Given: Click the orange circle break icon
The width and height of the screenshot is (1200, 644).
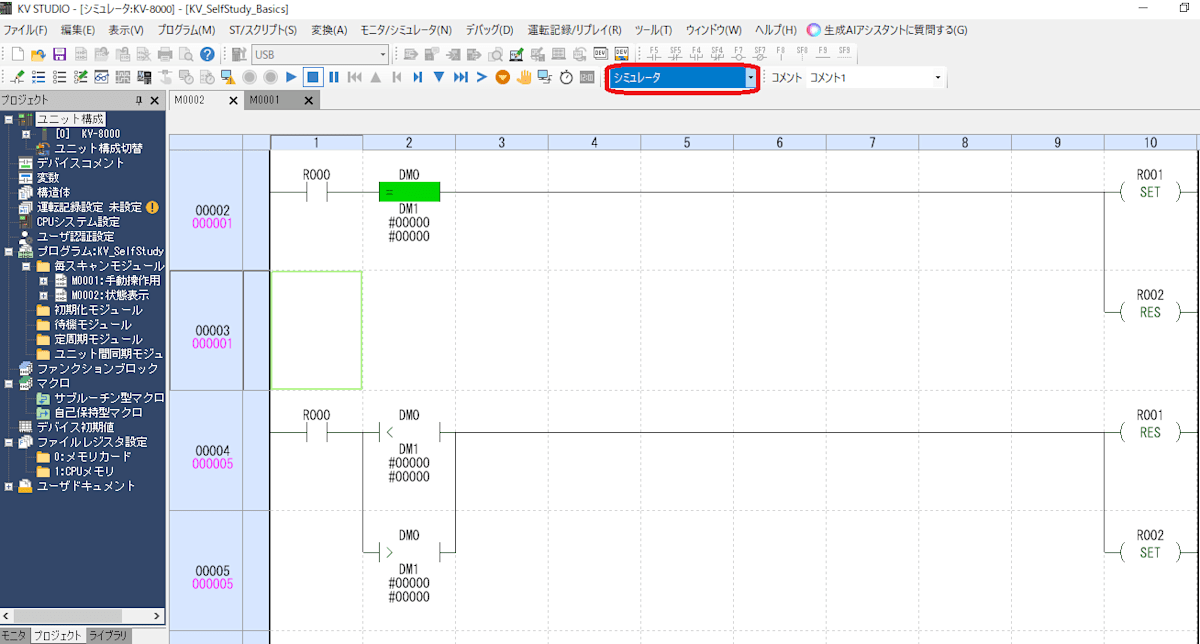Looking at the screenshot, I should (503, 77).
